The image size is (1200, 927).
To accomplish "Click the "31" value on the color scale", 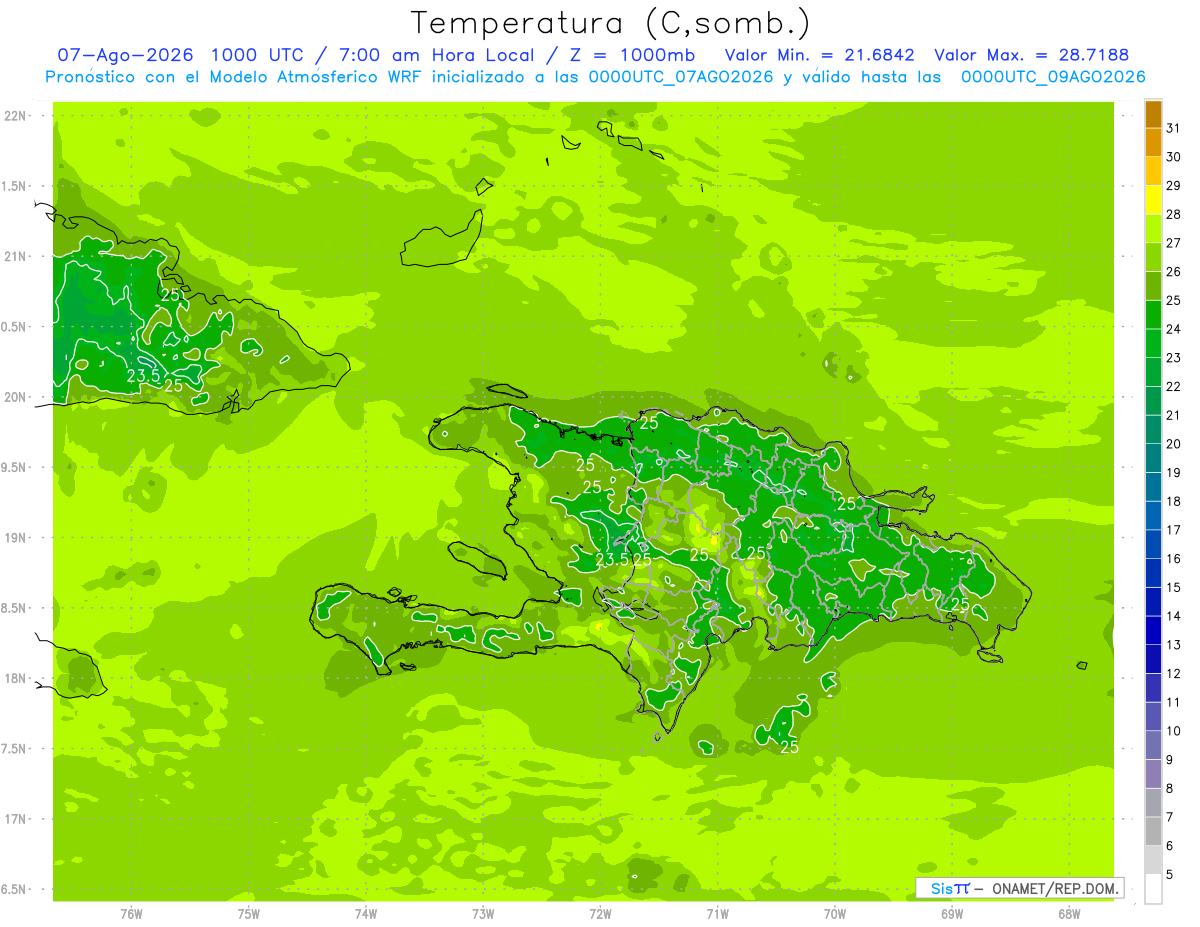I will coord(1174,128).
